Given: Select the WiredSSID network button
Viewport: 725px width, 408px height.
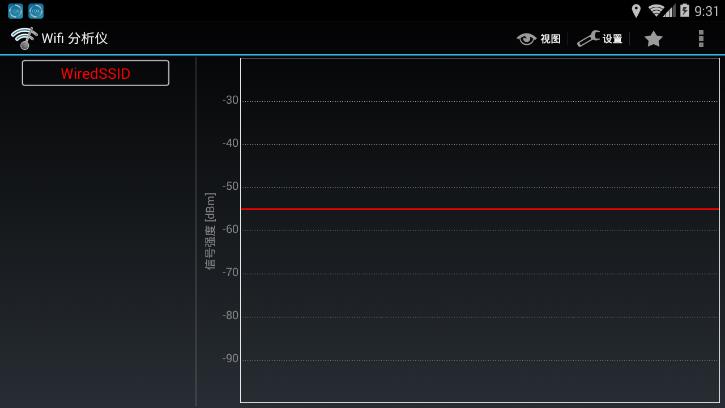Looking at the screenshot, I should coord(96,73).
